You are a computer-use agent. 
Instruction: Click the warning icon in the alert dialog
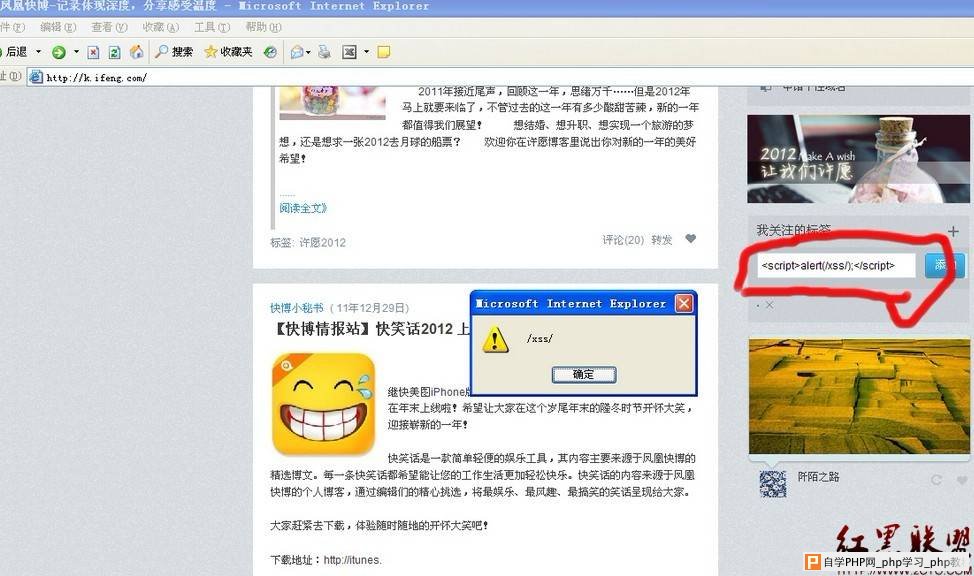tap(495, 339)
